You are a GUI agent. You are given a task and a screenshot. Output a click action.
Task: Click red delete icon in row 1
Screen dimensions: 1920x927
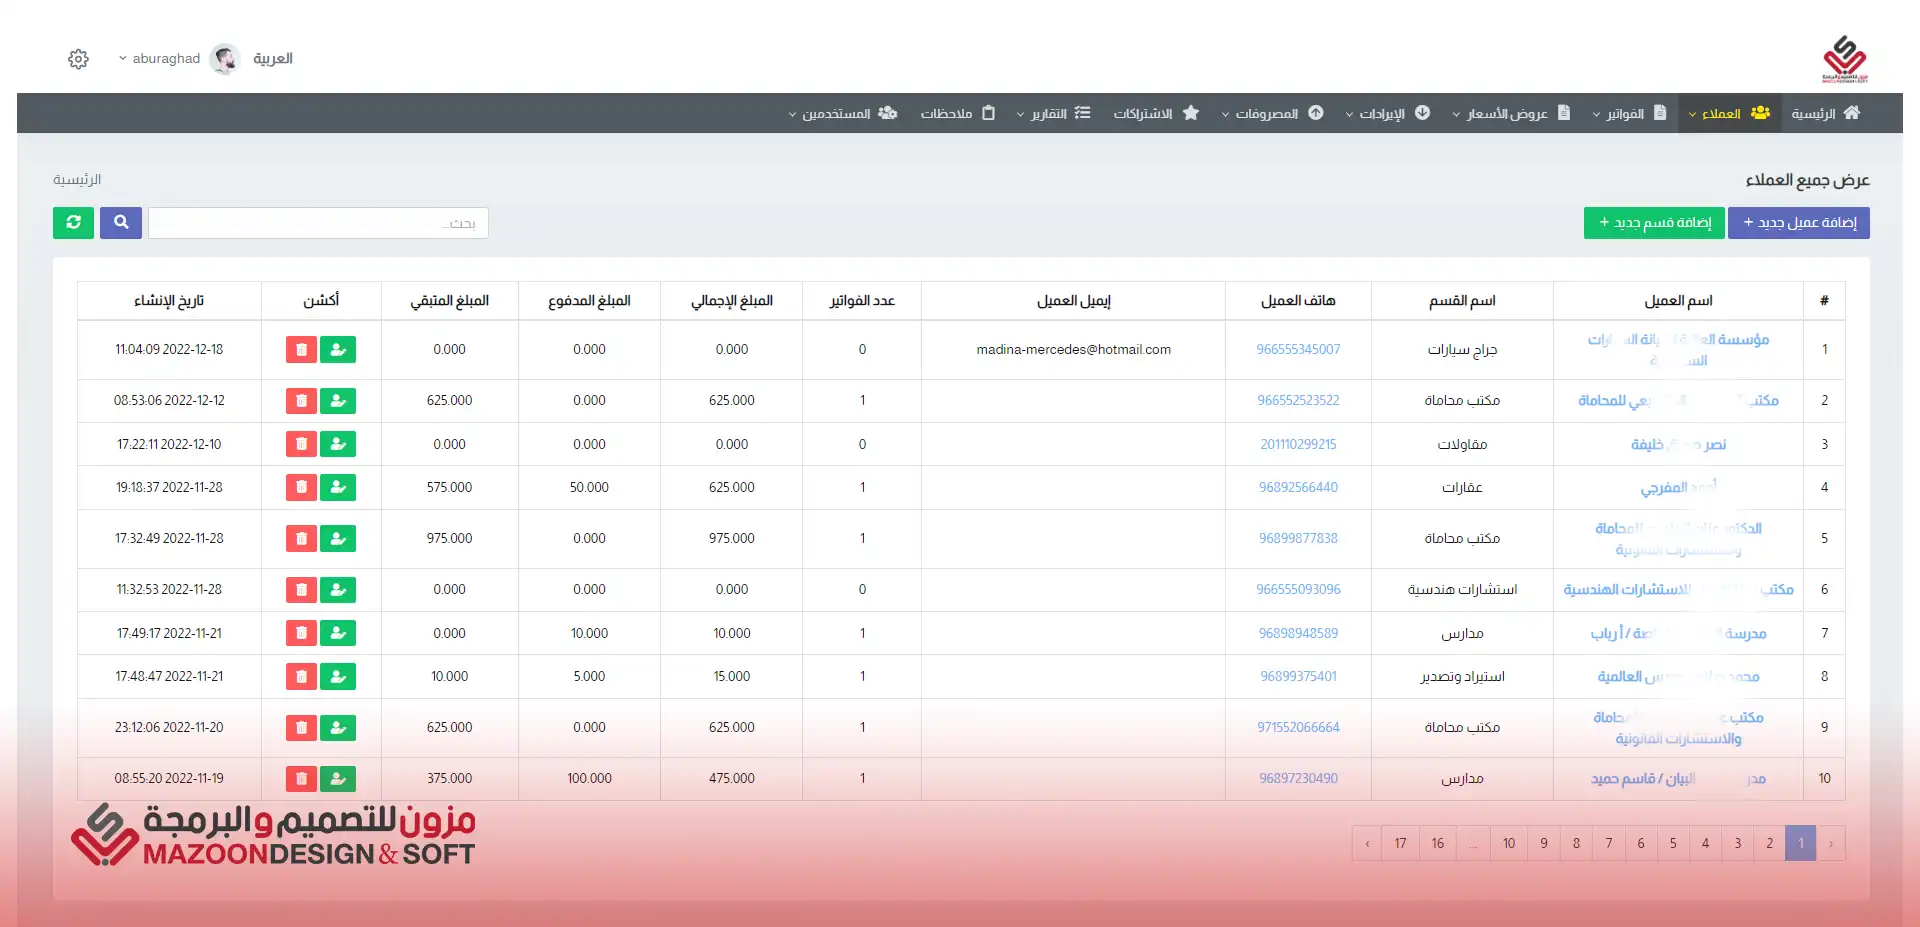[301, 350]
